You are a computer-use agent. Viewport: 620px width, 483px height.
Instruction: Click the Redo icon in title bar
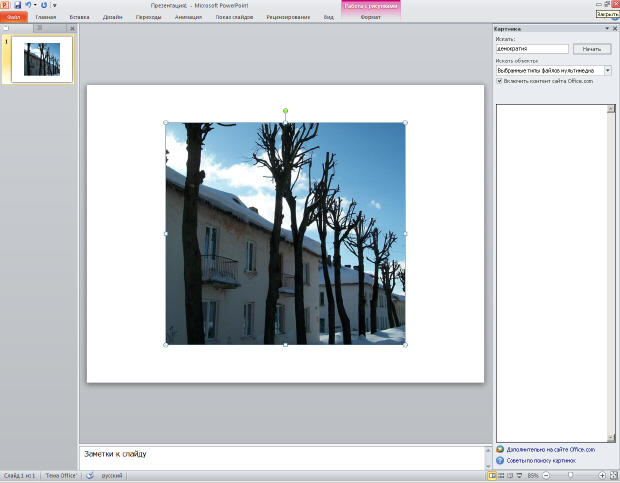pos(44,5)
